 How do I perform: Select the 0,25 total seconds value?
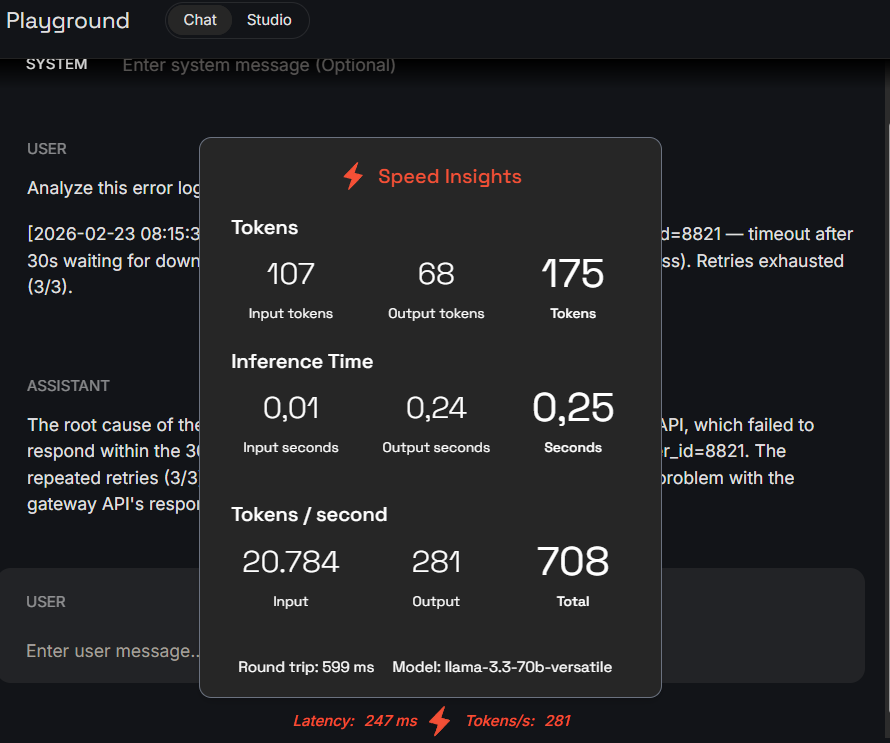(573, 408)
